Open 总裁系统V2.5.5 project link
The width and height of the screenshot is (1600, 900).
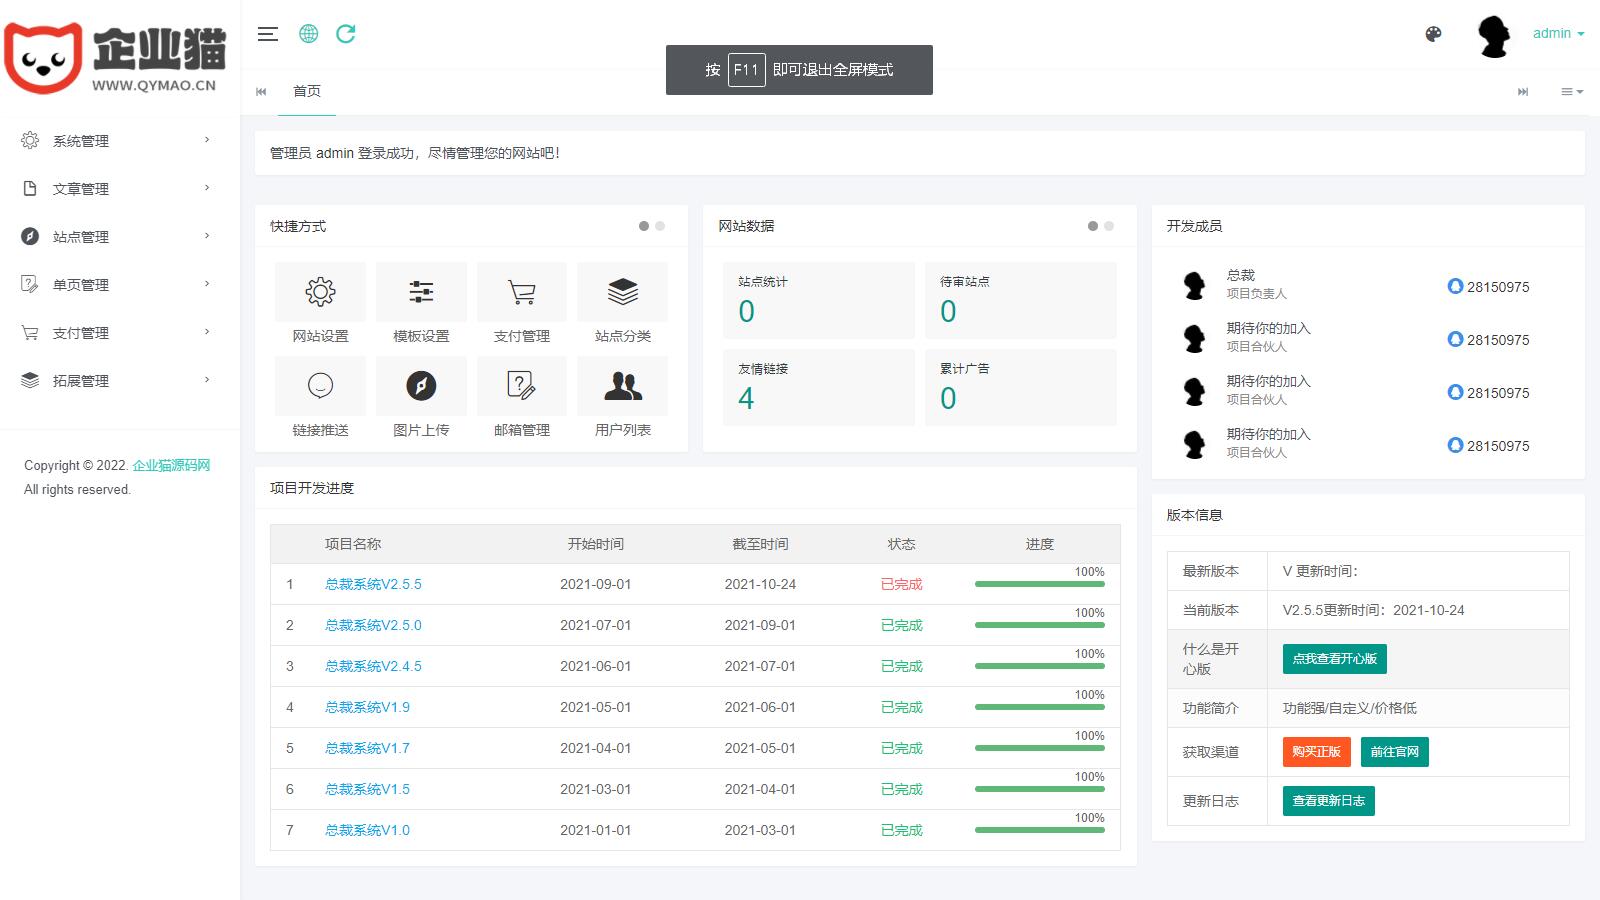click(x=373, y=584)
